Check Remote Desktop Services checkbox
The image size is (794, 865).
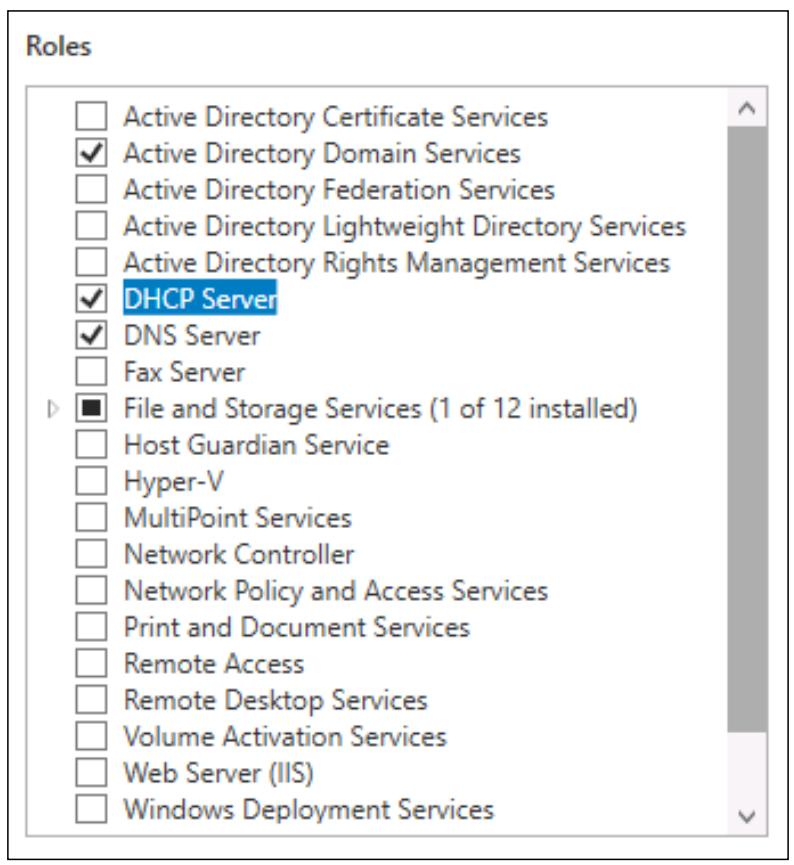tap(91, 700)
